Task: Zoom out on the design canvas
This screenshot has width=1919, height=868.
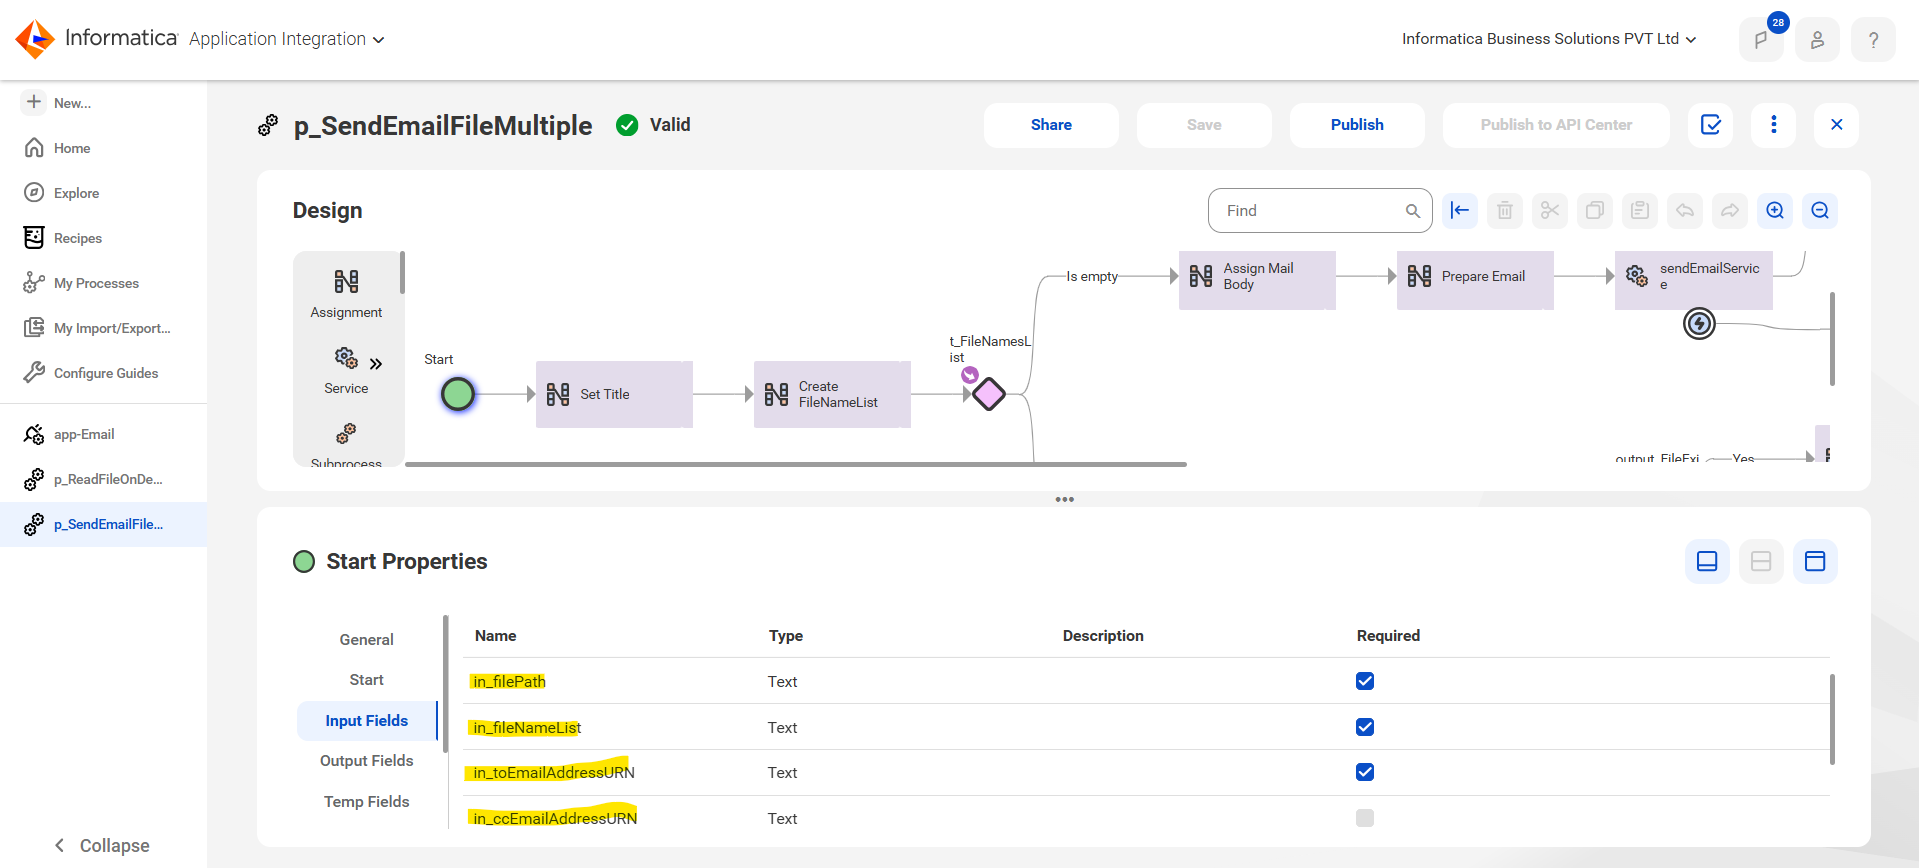Action: click(1820, 210)
